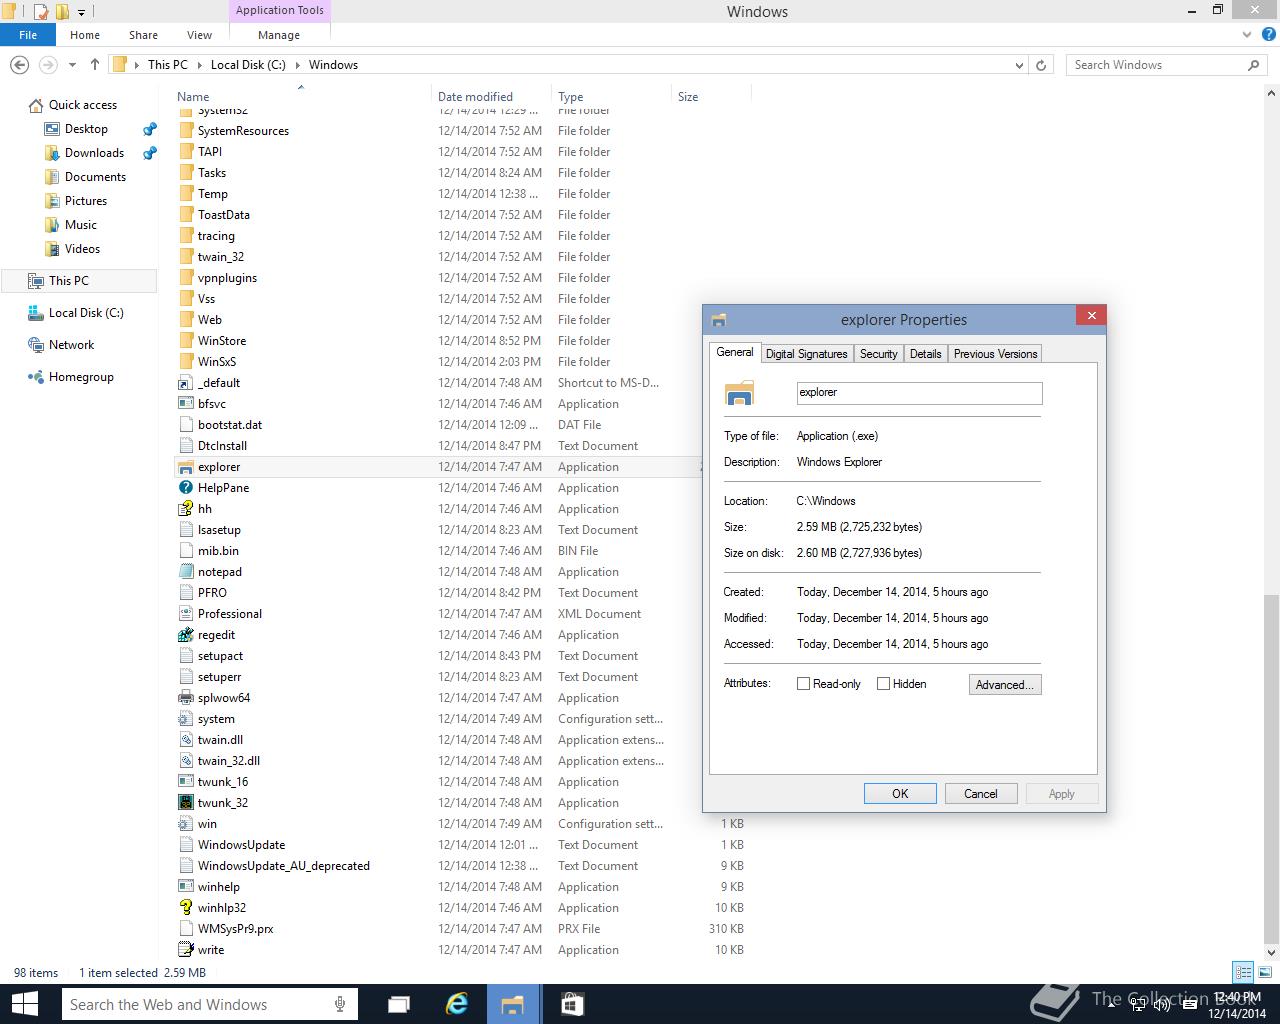Click the twunk_32 application icon
This screenshot has width=1280, height=1024.
coord(185,803)
